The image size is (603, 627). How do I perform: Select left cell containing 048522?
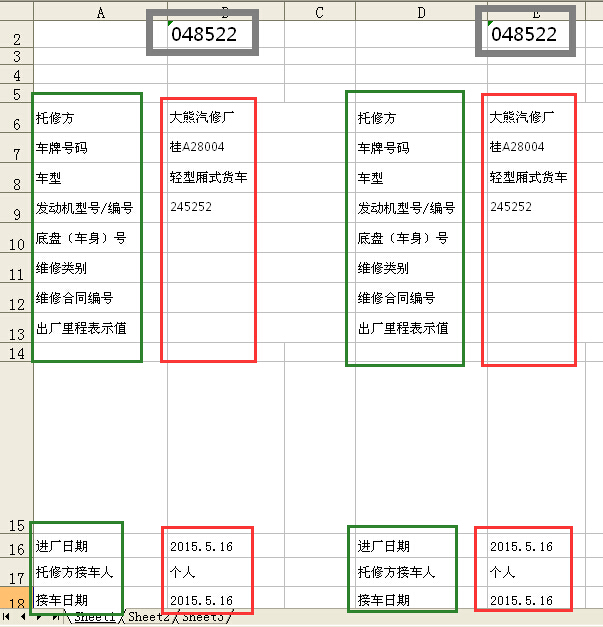tap(204, 34)
